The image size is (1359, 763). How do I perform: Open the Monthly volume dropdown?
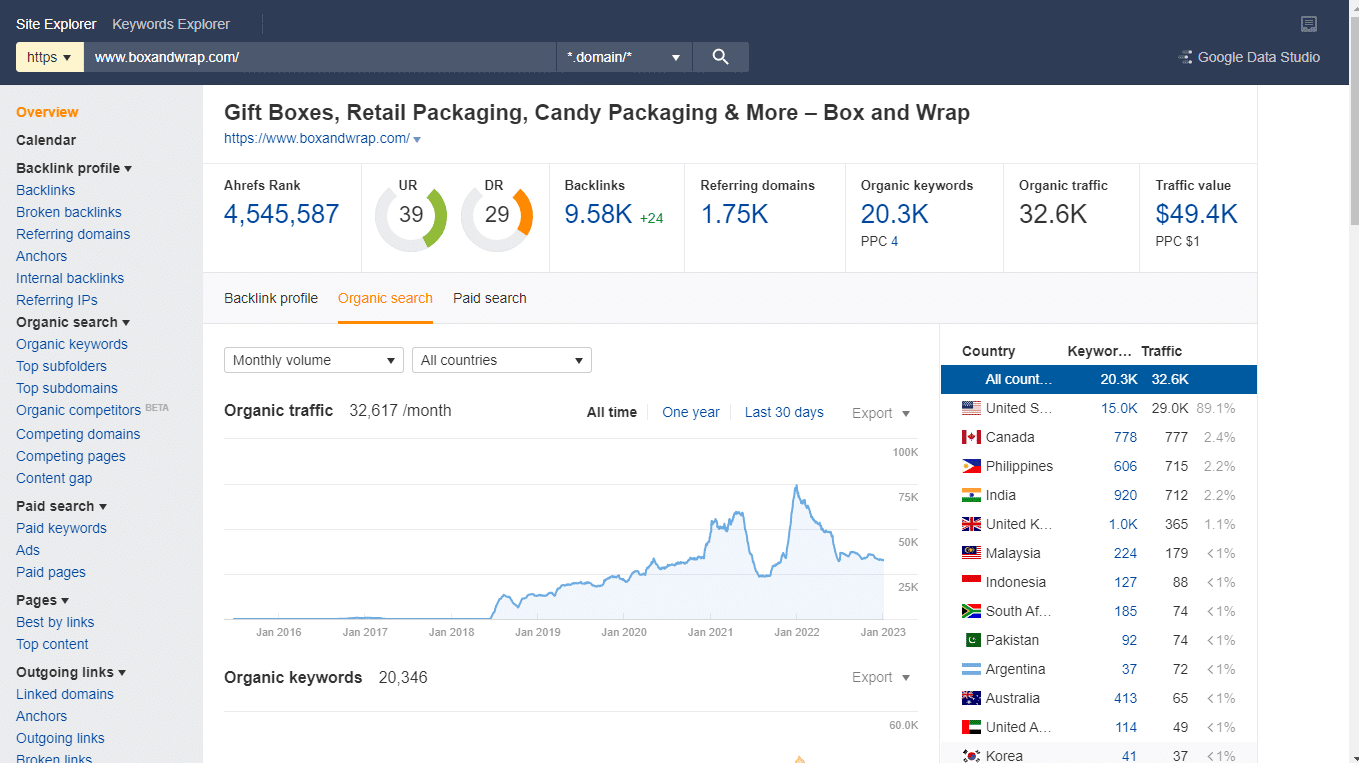coord(313,360)
